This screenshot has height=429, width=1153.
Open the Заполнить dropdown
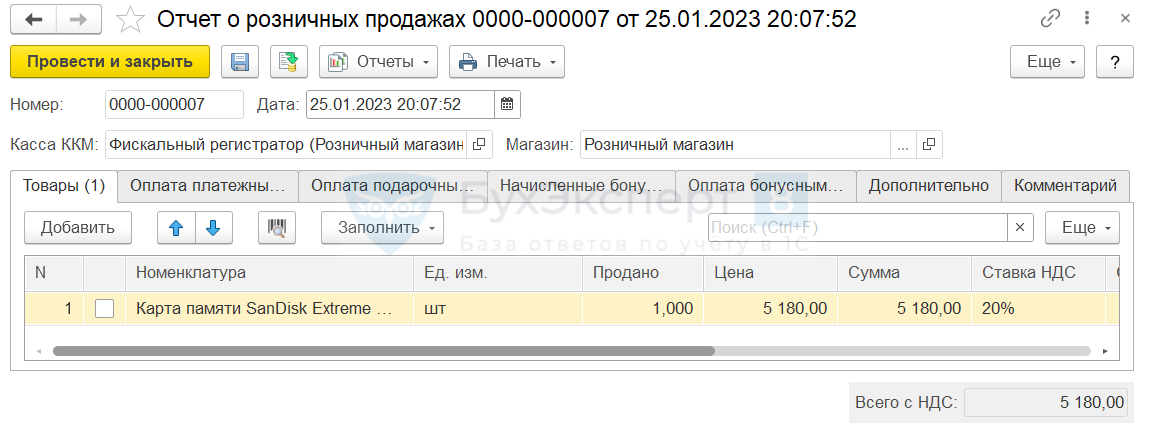click(382, 227)
